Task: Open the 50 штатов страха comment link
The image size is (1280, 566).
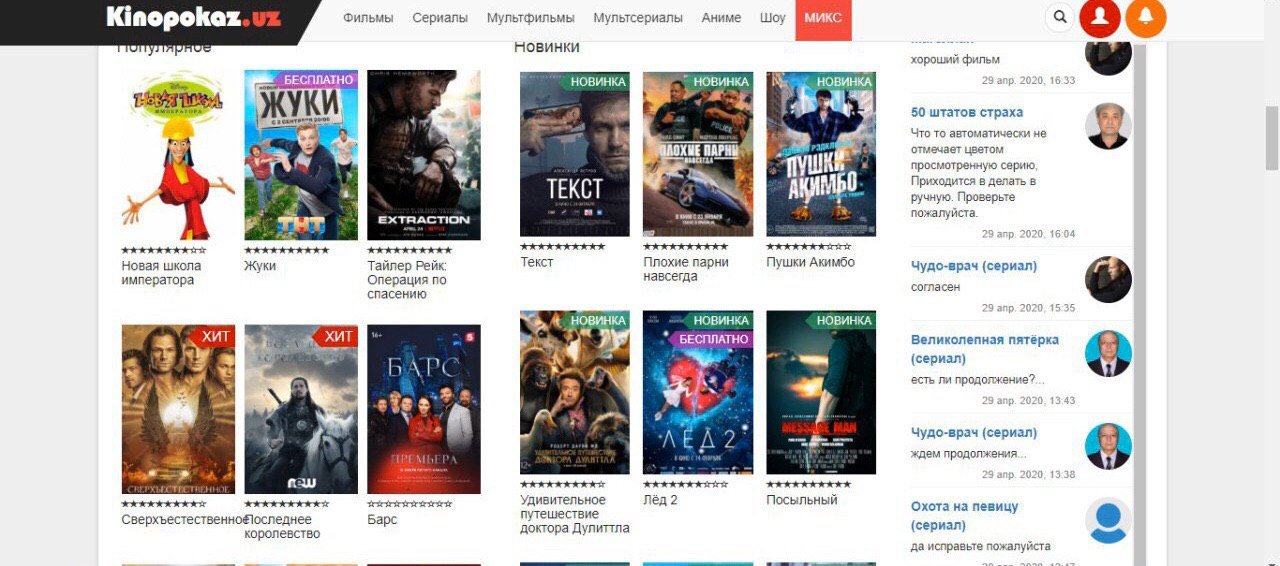Action: (x=967, y=112)
